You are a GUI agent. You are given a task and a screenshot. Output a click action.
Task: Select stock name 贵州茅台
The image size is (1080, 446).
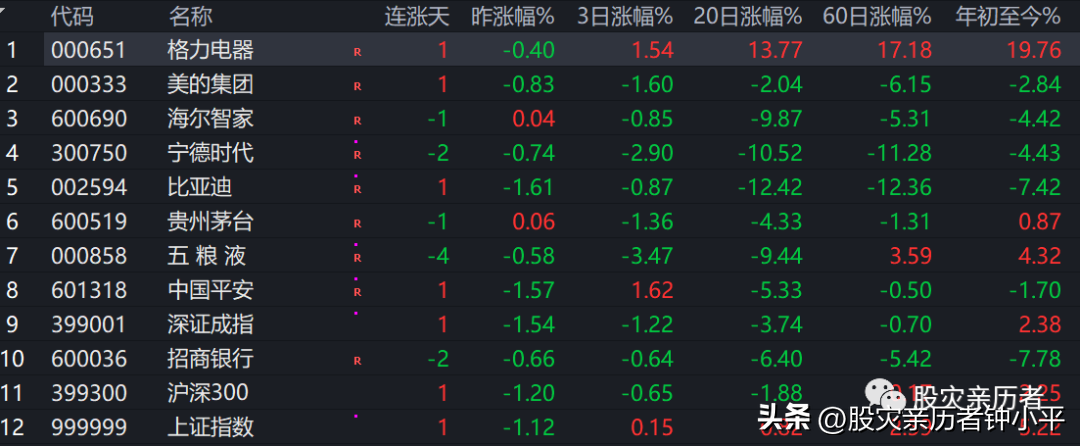point(211,222)
